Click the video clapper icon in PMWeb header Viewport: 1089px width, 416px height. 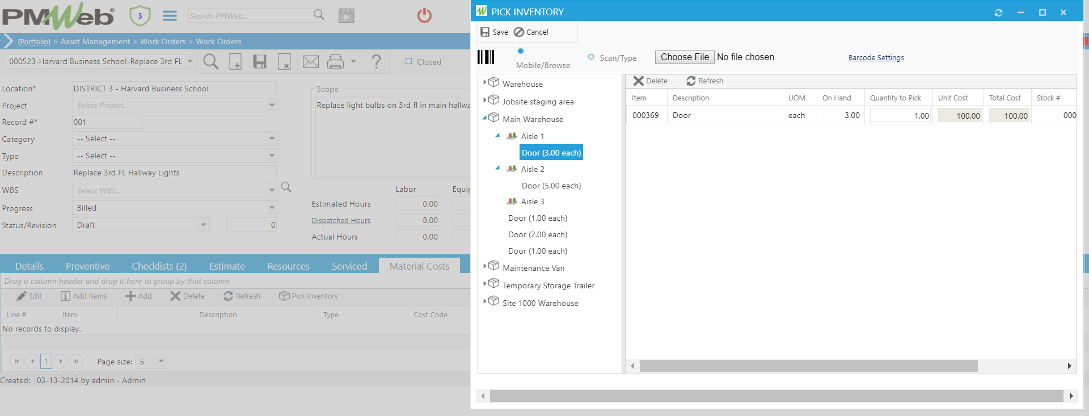346,15
